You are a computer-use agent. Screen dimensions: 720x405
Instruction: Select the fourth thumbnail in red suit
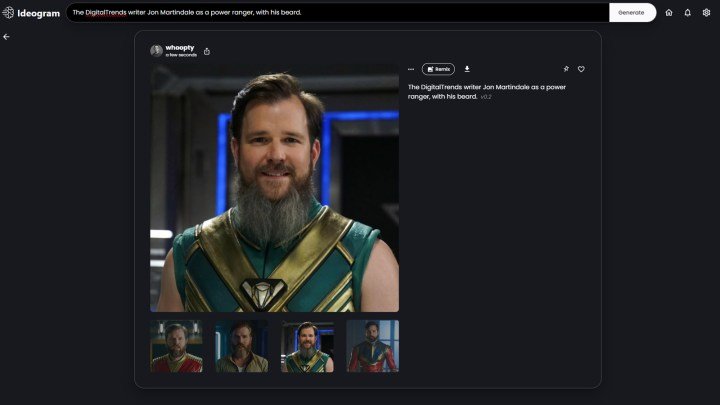click(372, 346)
